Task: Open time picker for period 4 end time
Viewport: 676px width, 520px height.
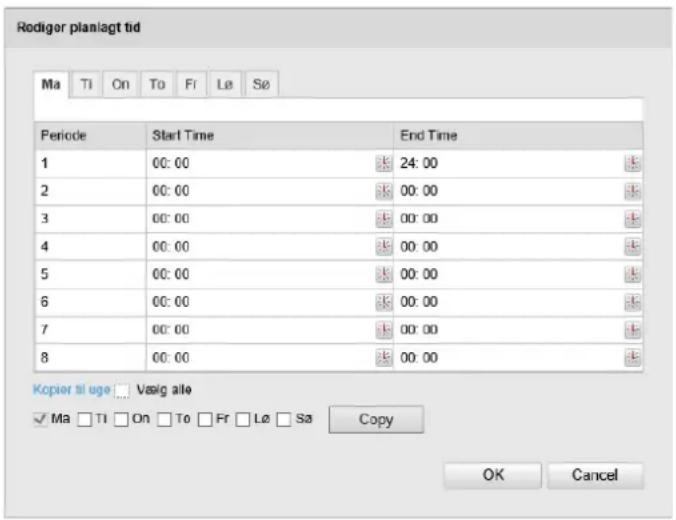Action: (632, 247)
